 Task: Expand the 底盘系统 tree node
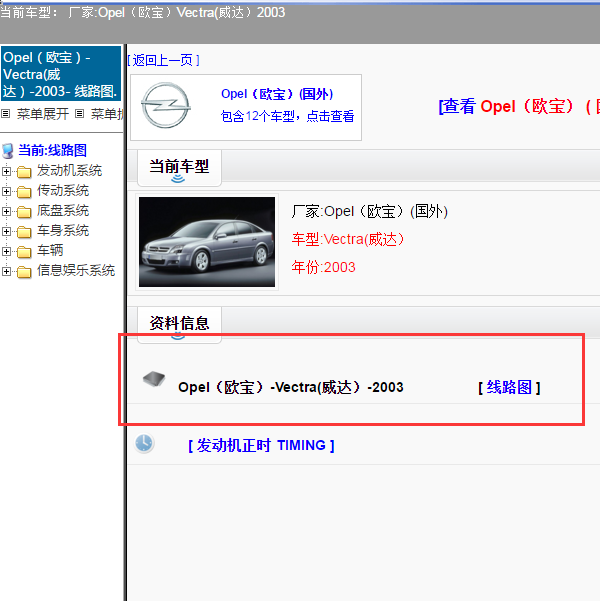coord(6,211)
